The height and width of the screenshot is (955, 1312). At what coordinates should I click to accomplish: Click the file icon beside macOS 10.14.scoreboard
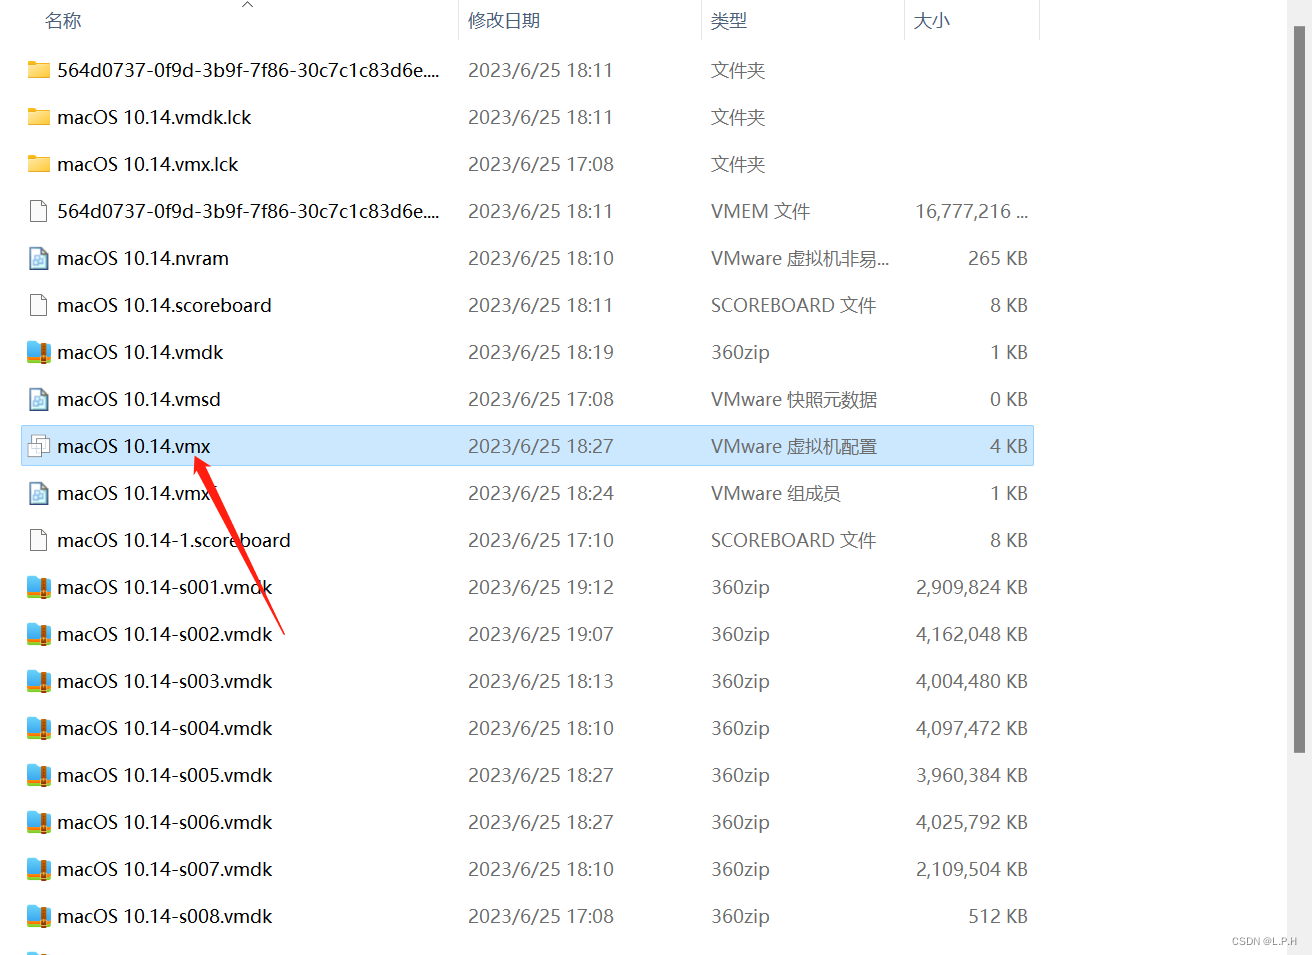click(39, 305)
